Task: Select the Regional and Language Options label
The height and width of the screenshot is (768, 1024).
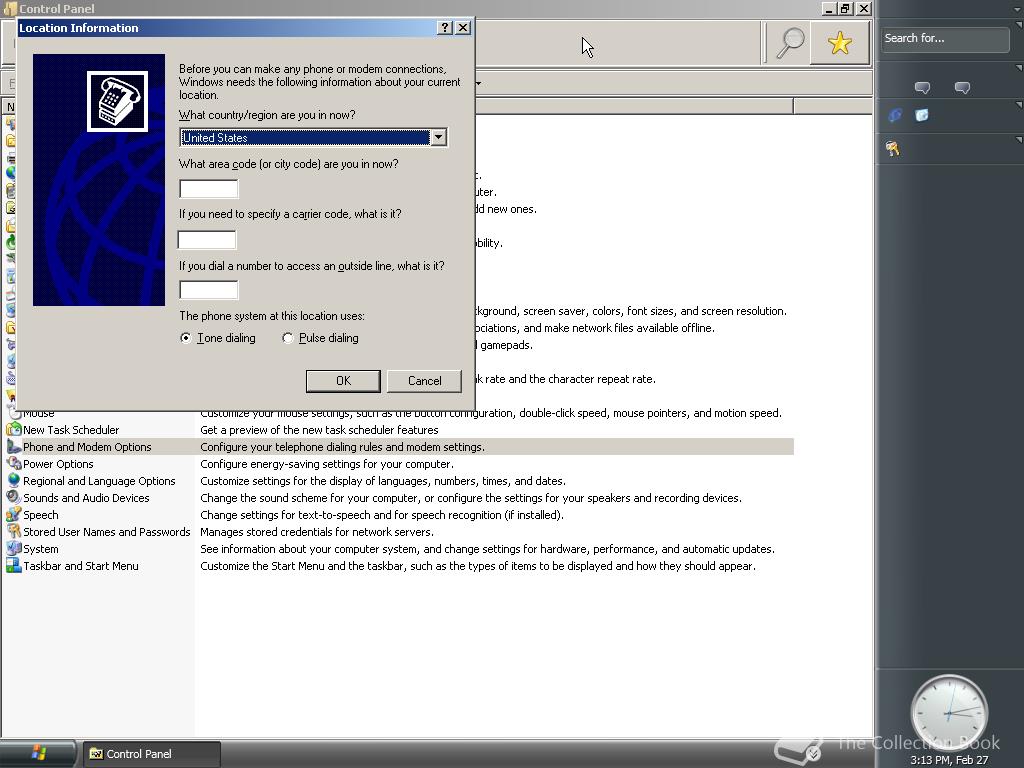Action: pyautogui.click(x=99, y=481)
